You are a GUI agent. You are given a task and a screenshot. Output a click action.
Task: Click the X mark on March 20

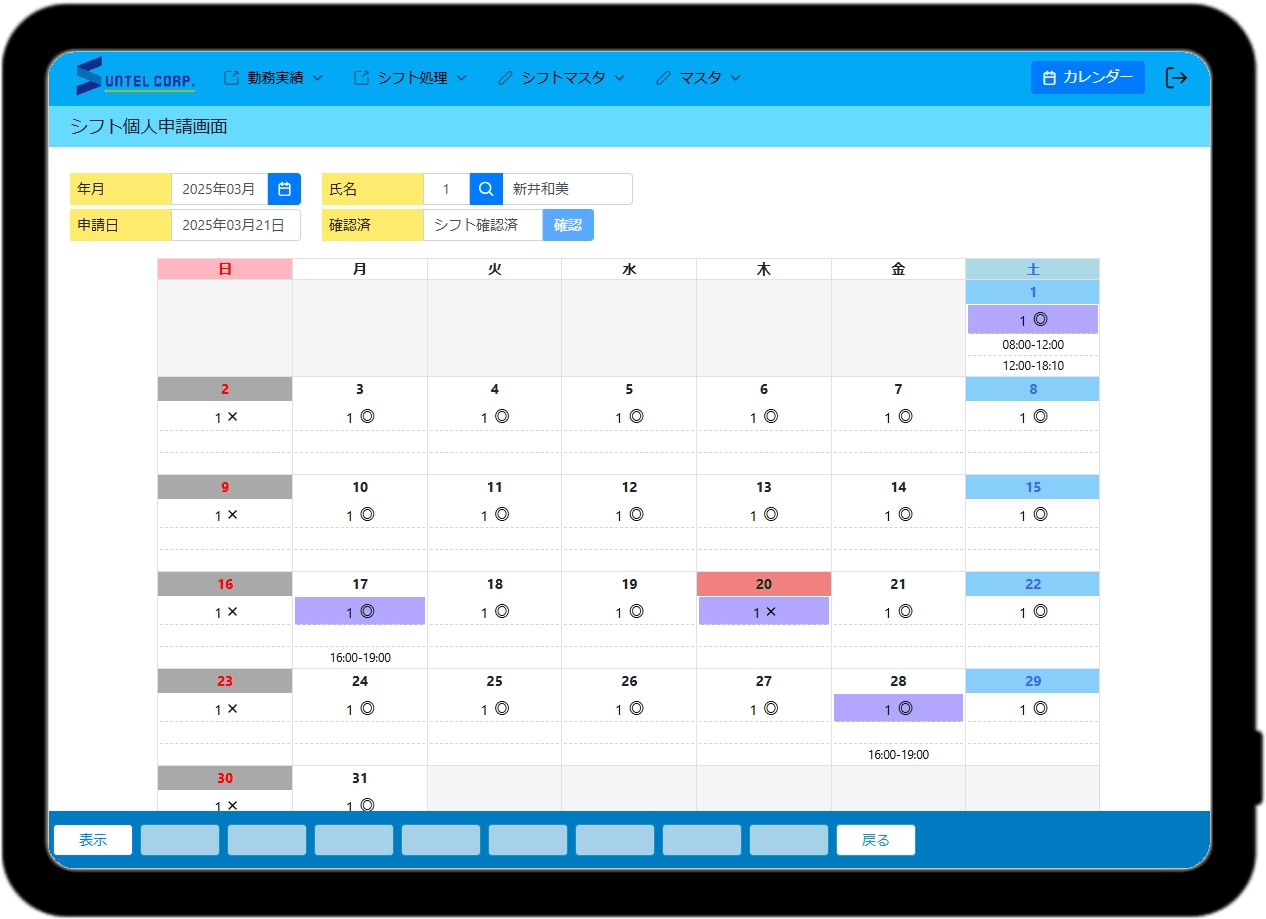pos(770,612)
